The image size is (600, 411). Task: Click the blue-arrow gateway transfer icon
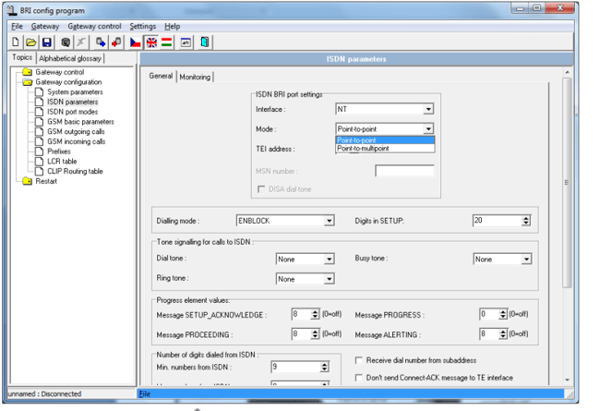tap(101, 42)
